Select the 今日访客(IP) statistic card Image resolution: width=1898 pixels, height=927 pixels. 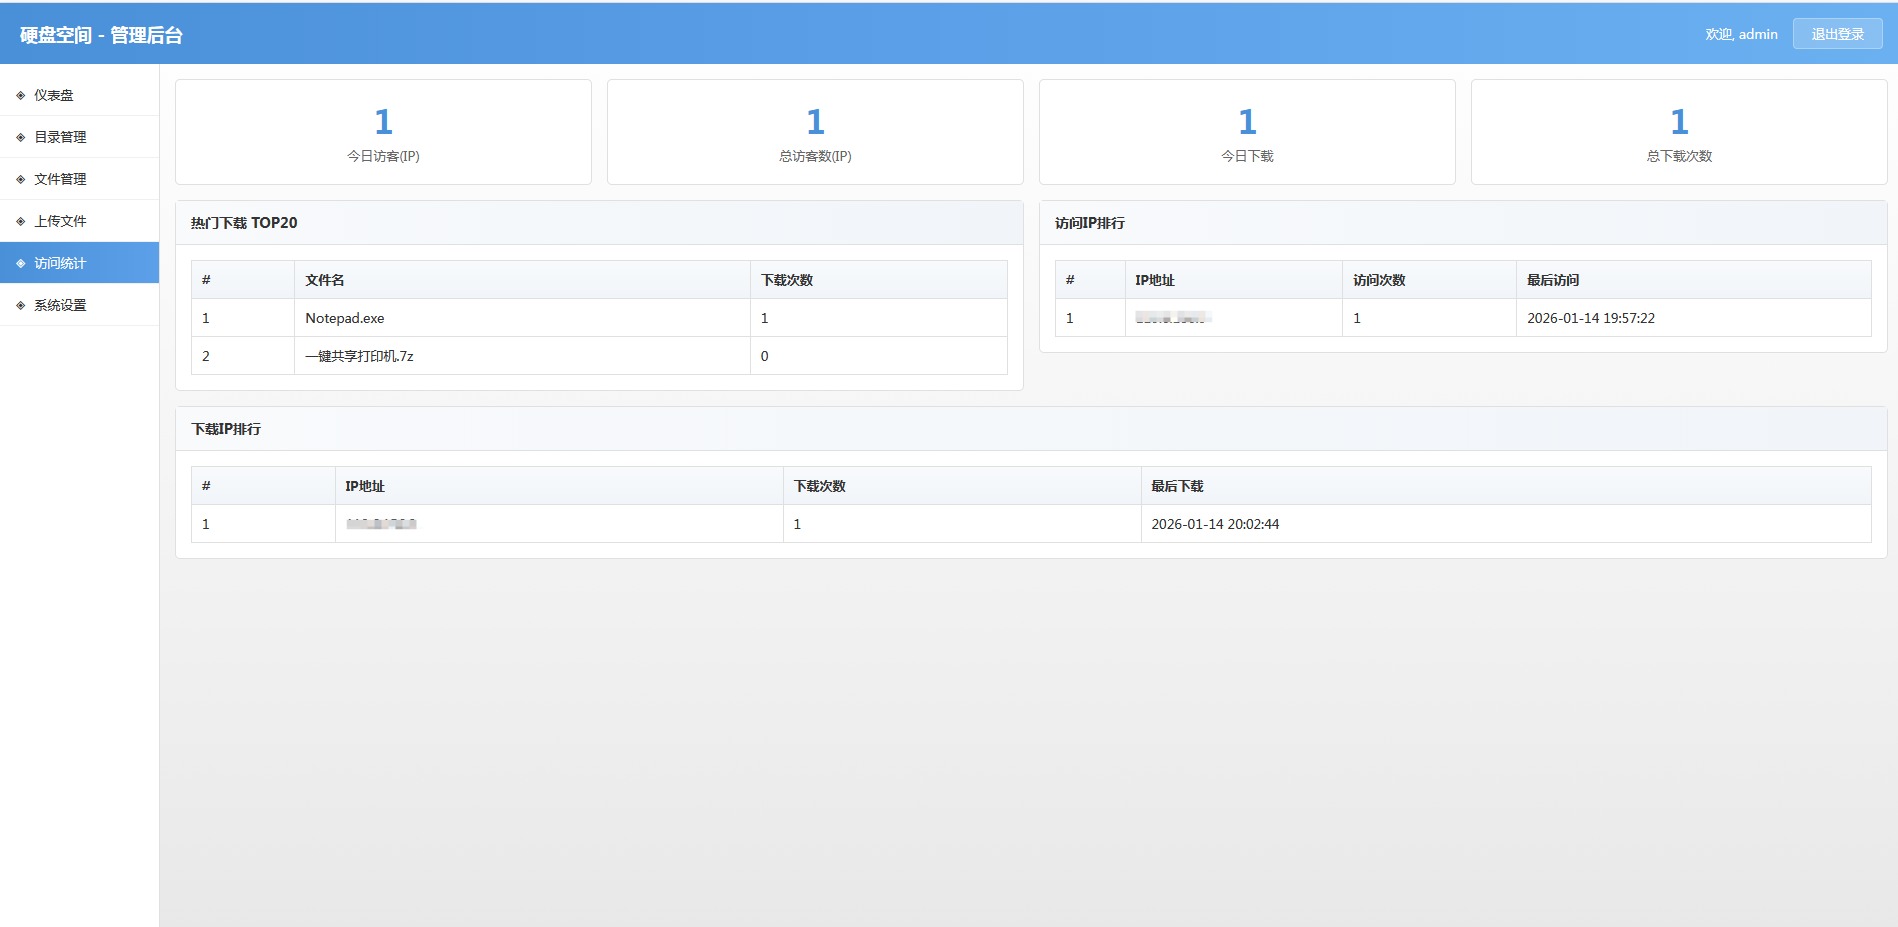[383, 133]
